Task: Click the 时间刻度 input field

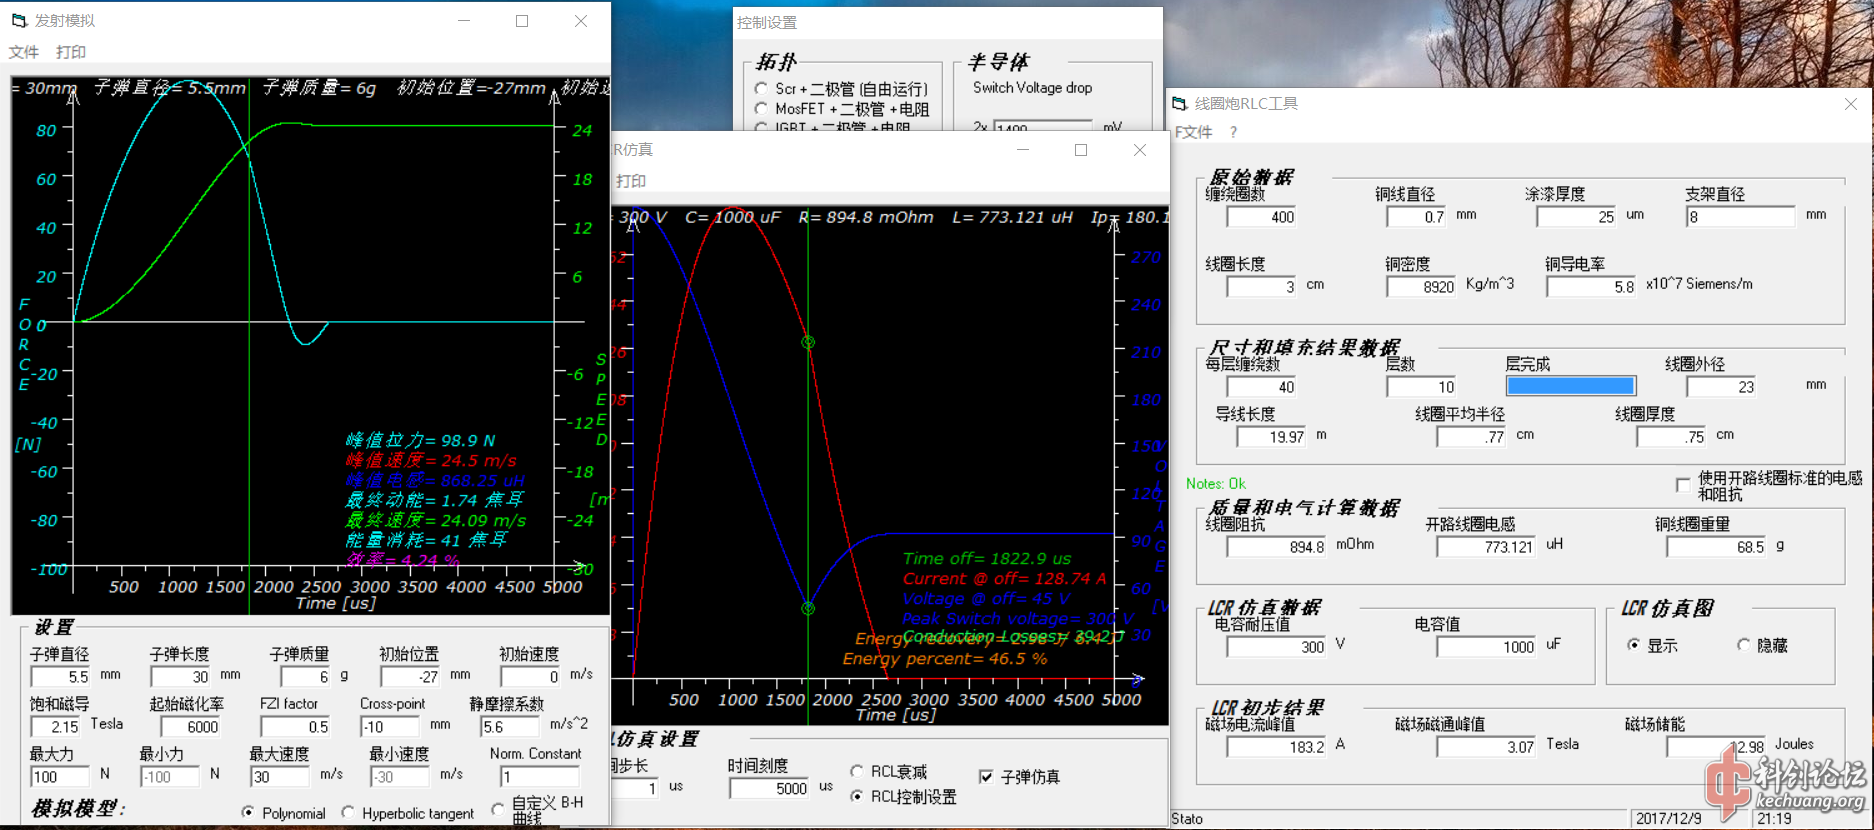Action: tap(770, 789)
